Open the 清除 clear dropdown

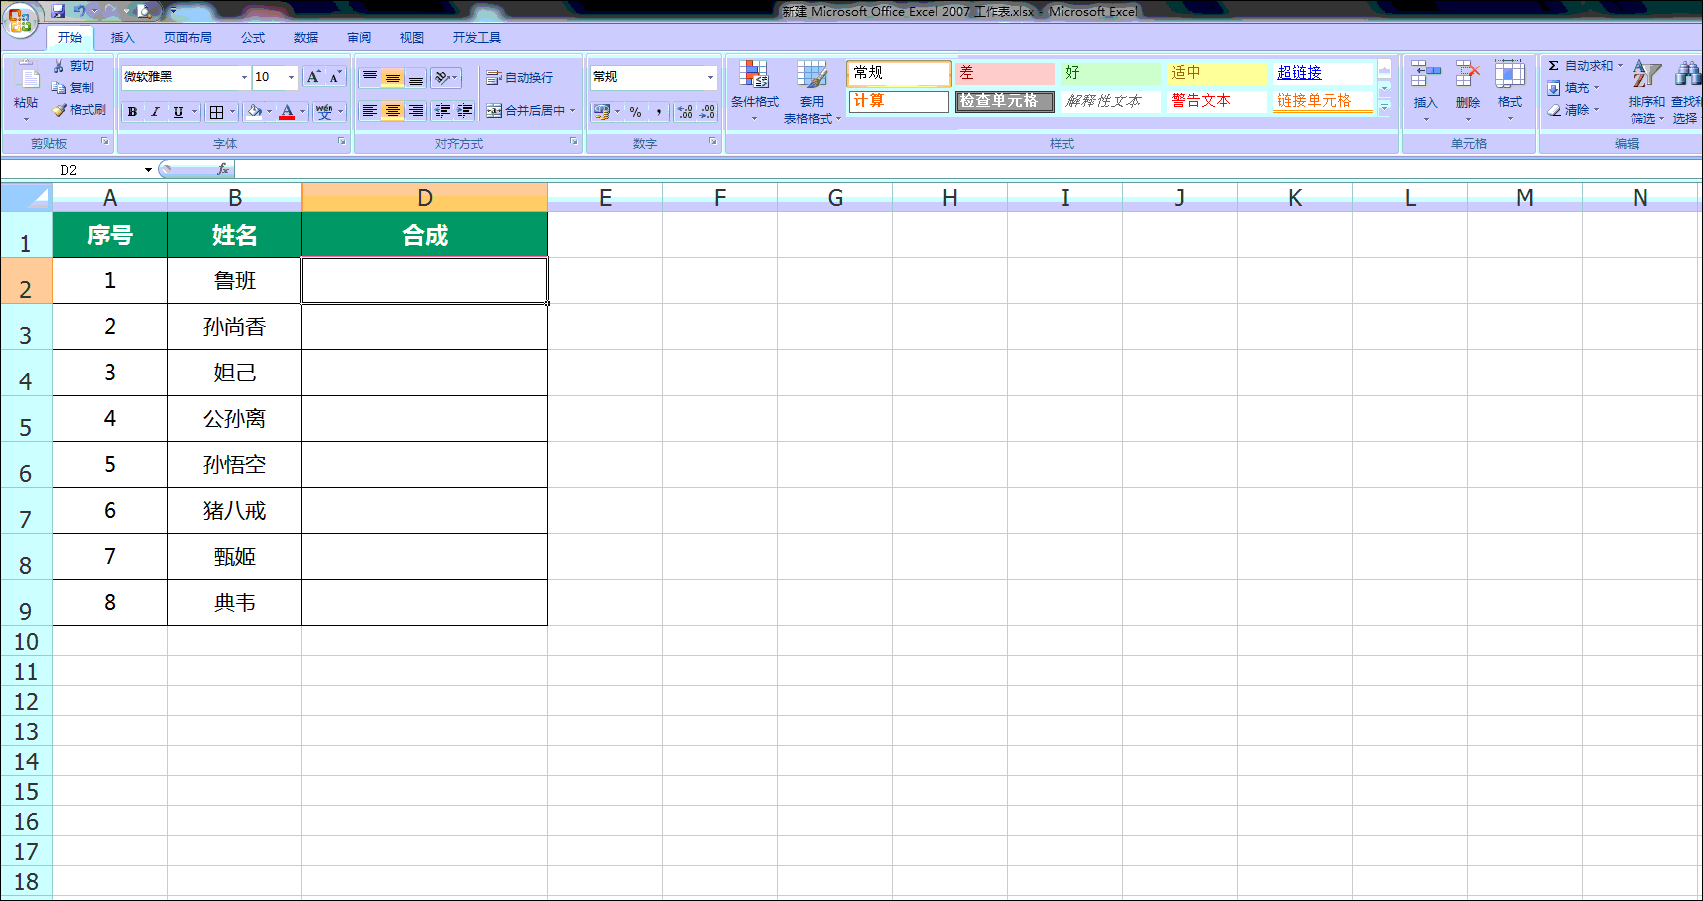tap(1574, 110)
